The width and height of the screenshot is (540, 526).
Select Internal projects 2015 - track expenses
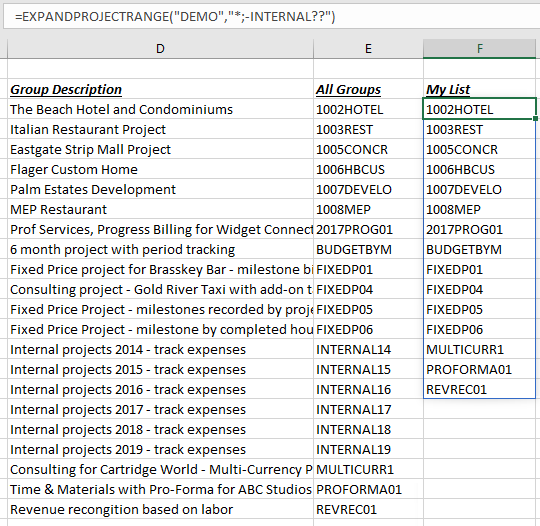(160, 369)
